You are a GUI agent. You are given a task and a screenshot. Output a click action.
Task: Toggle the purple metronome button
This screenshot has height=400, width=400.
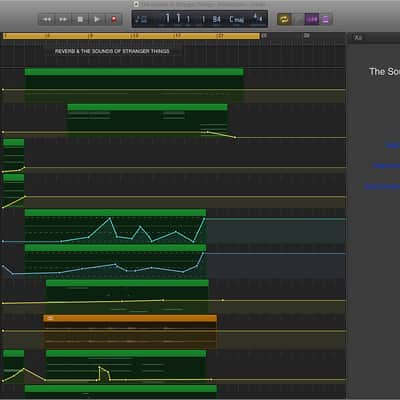(325, 19)
